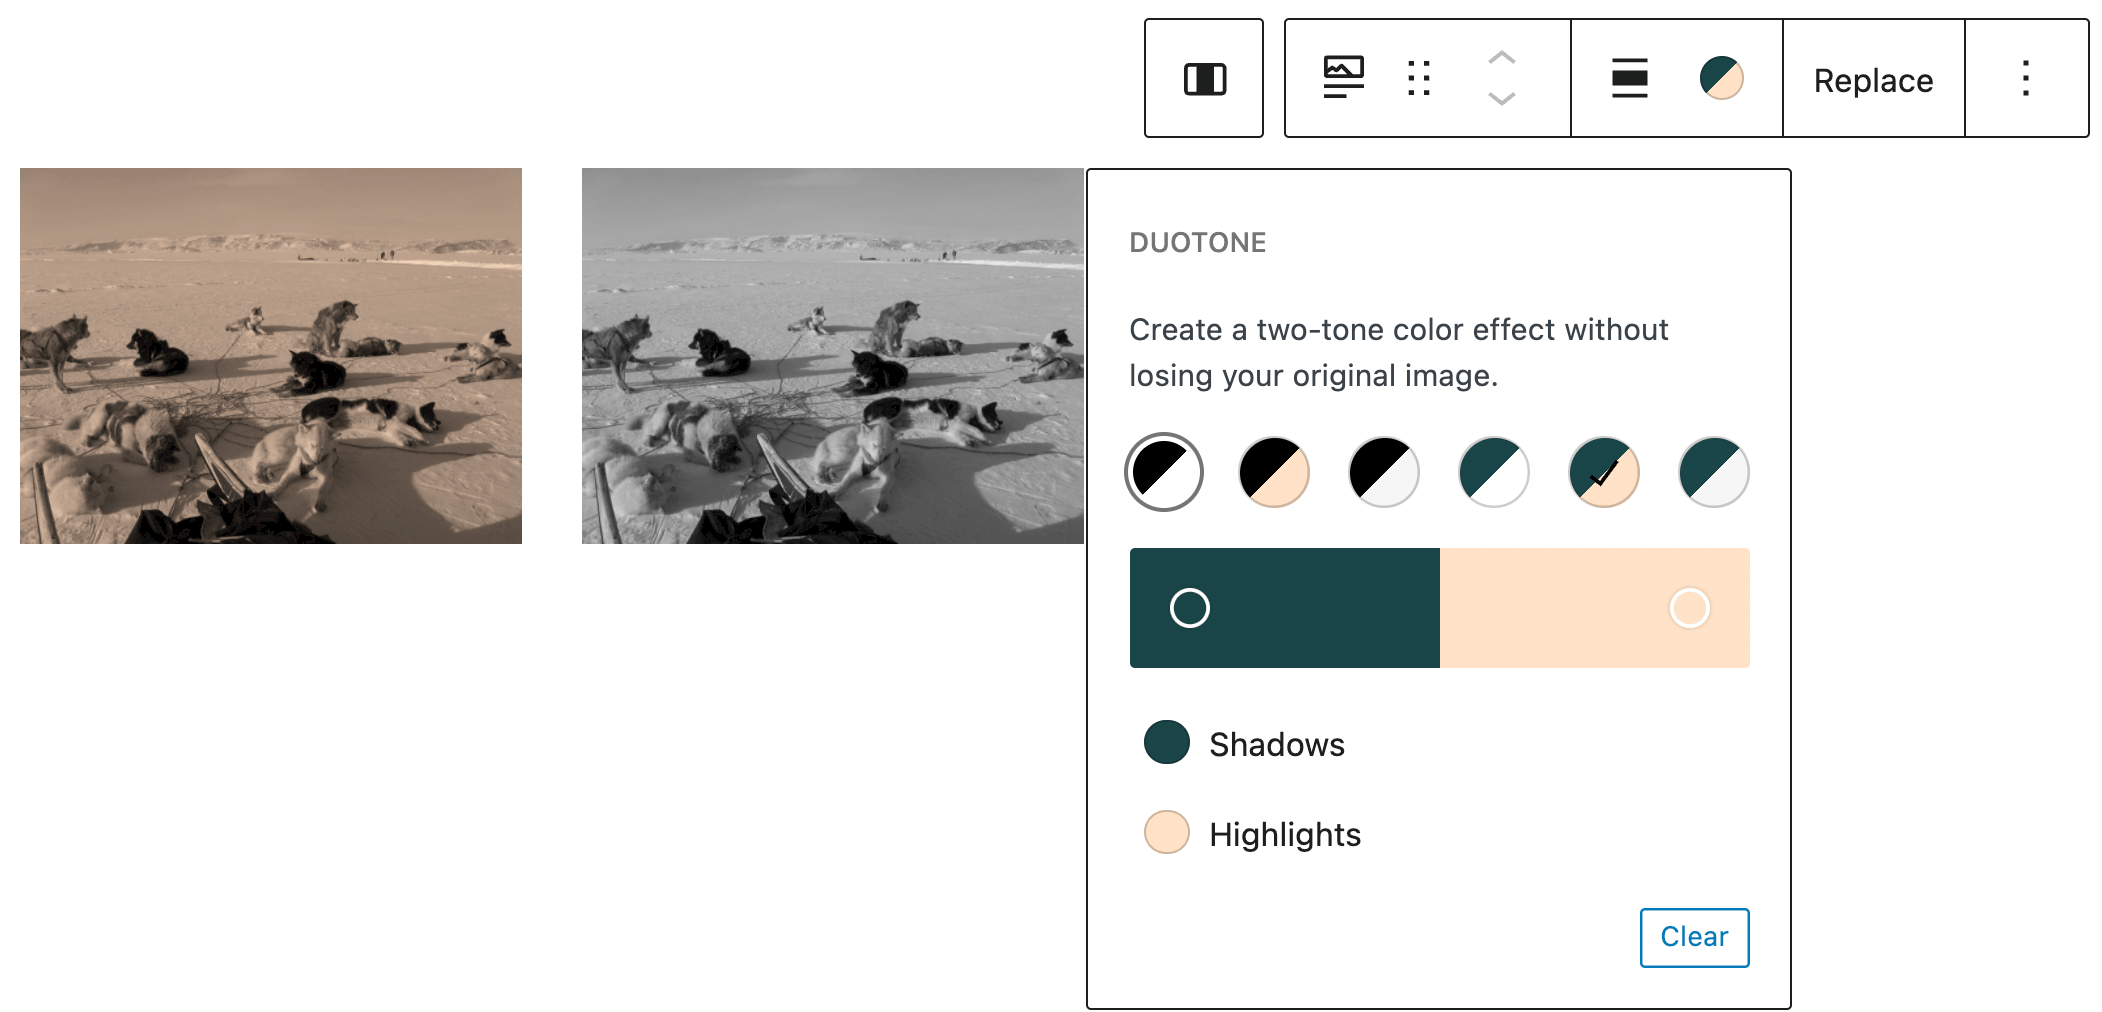Click the Clear button
Screen dimensions: 2102x1012
1694,937
